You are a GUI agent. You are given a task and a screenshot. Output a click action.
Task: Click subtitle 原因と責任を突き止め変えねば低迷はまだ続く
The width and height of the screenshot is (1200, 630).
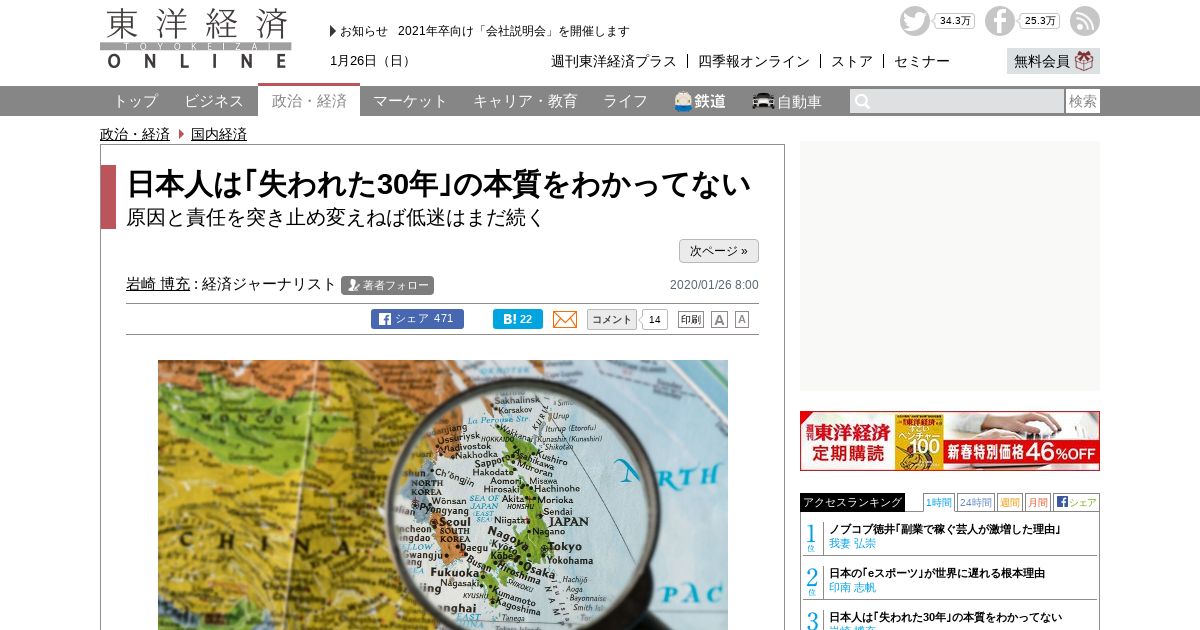(x=335, y=217)
